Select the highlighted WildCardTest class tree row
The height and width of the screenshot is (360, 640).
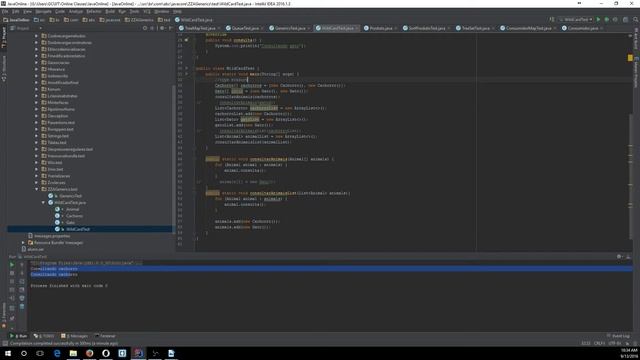point(90,229)
